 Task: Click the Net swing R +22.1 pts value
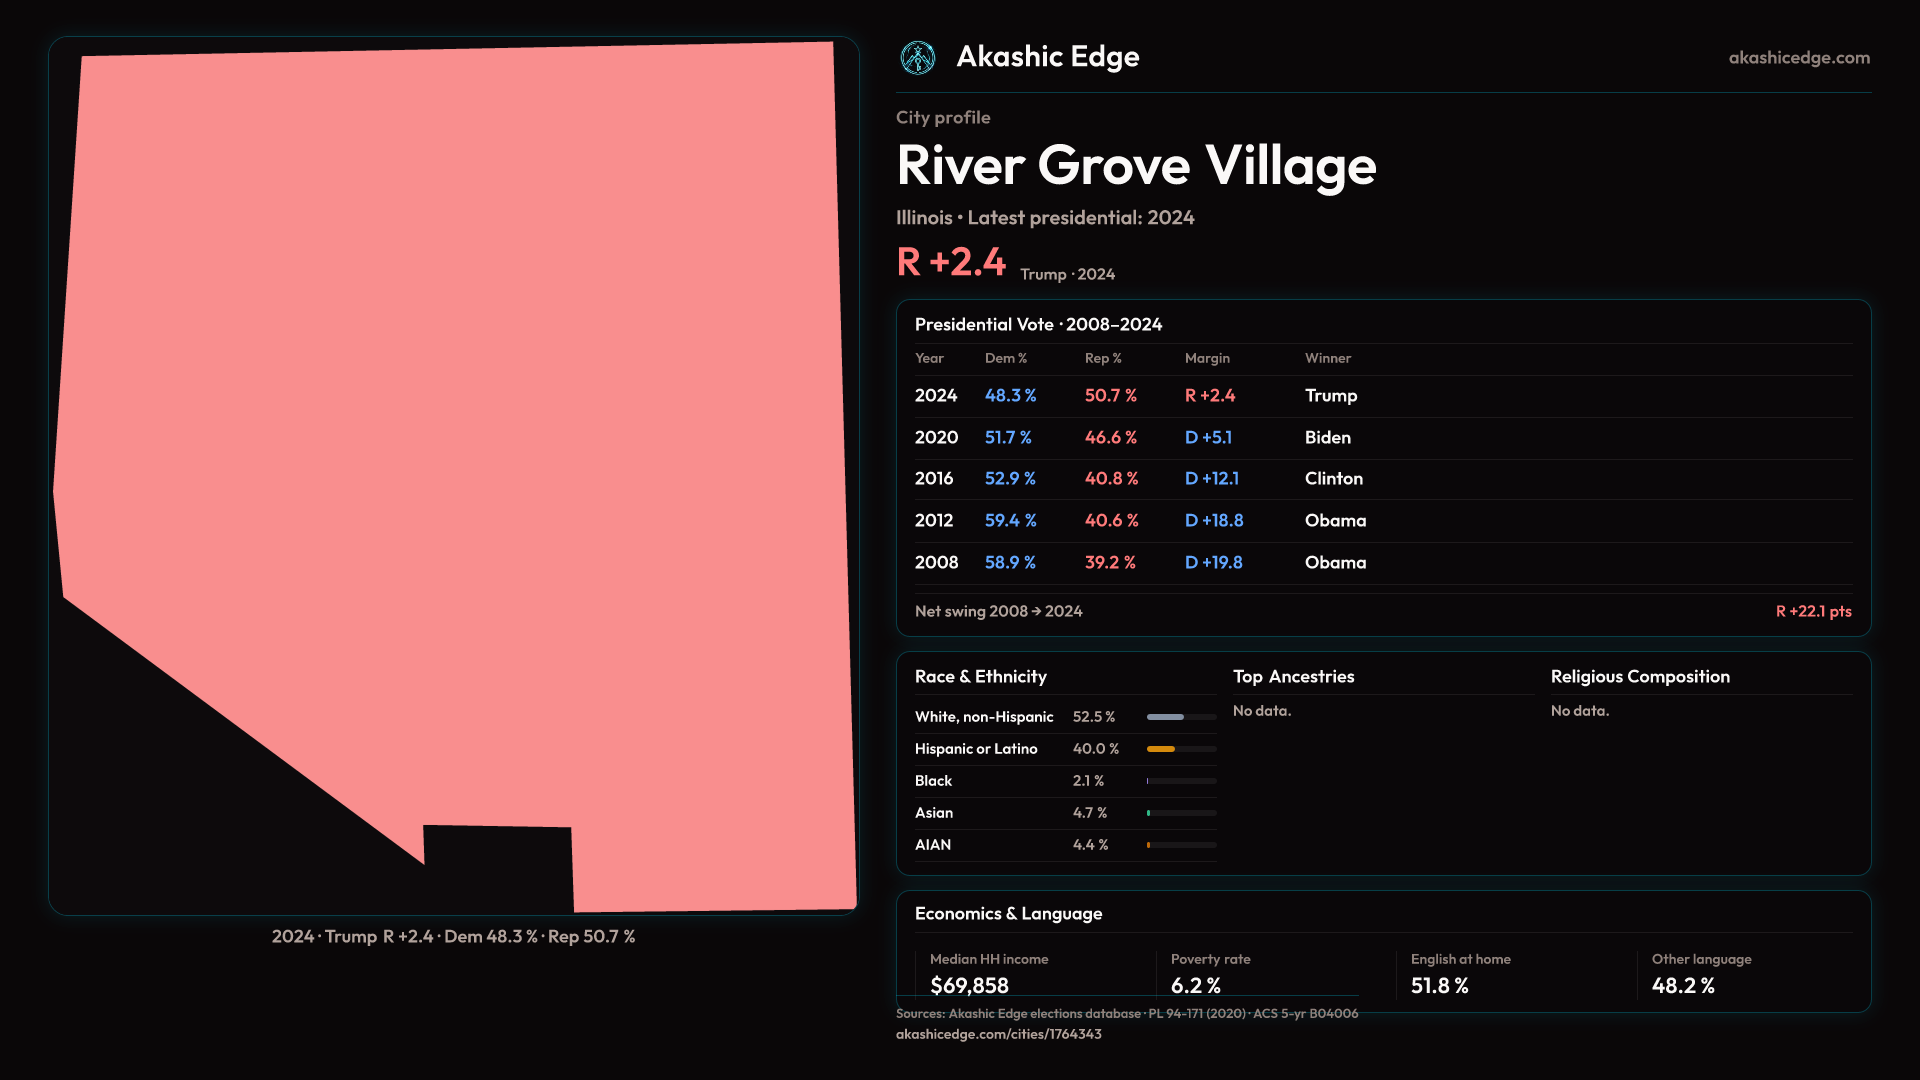1812,611
